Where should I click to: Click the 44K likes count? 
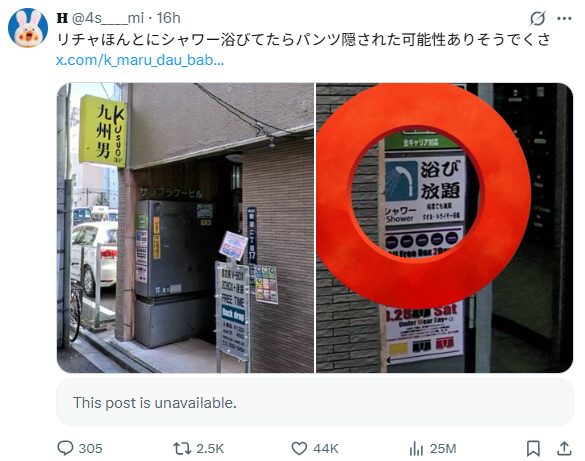[x=326, y=448]
